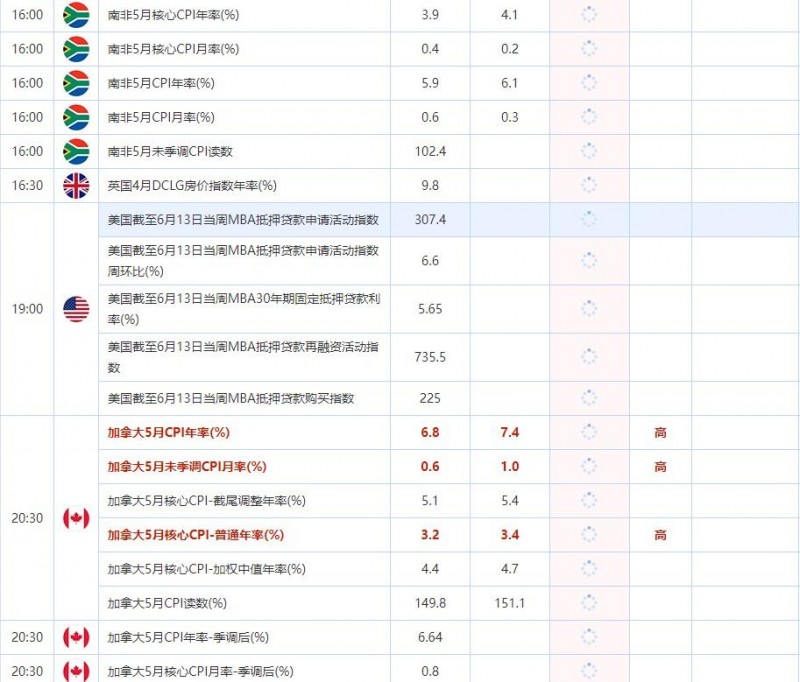Viewport: 800px width, 682px height.
Task: Open 加拿大5月核心CPI-加权中值年率(%) indicator
Action: point(206,569)
